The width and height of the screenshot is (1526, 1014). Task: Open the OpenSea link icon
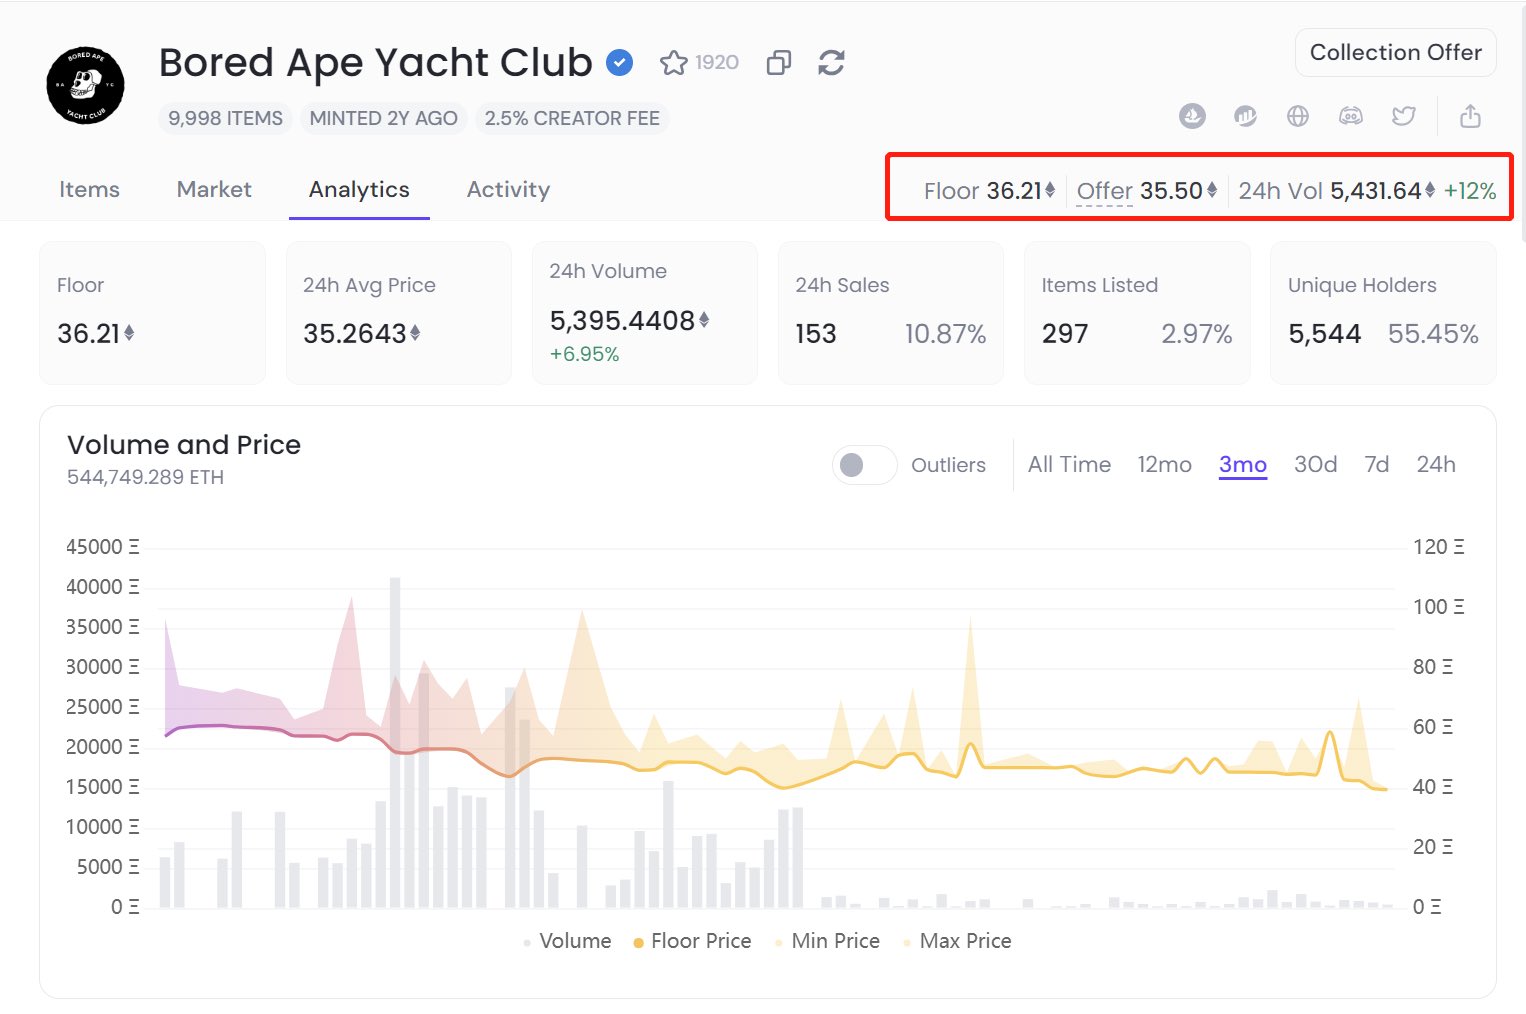(1192, 117)
